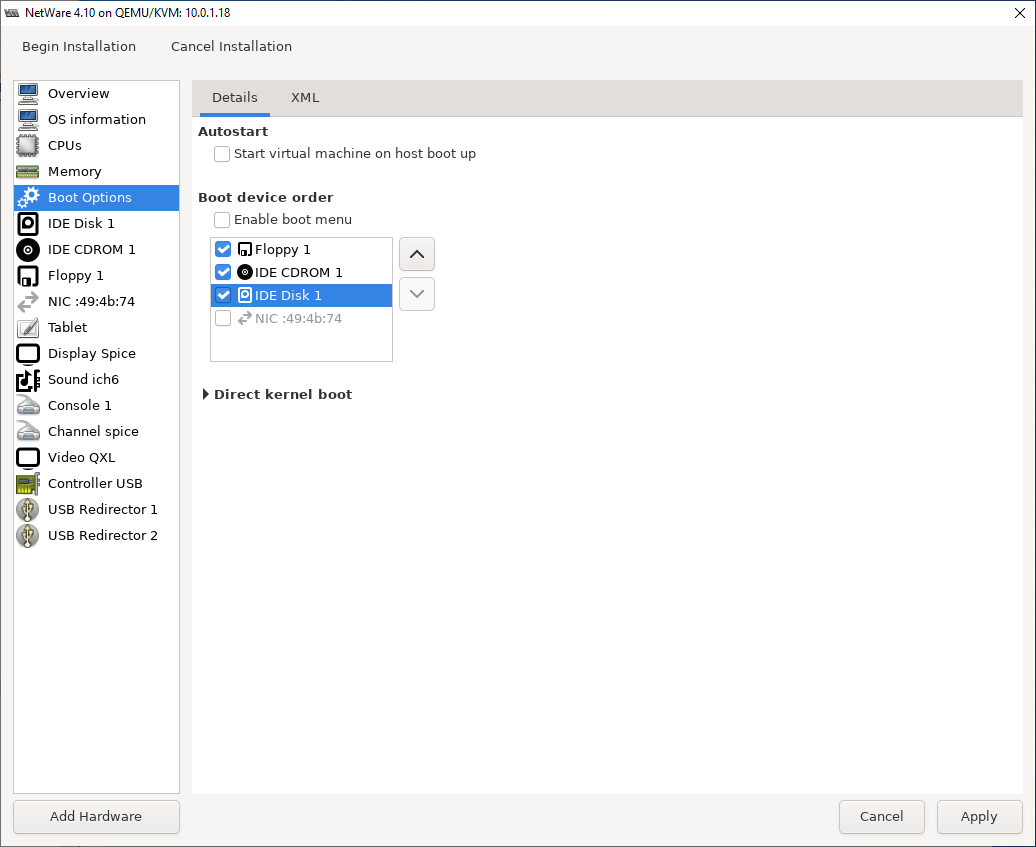The image size is (1036, 847).
Task: Toggle the Enable boot menu checkbox
Action: click(222, 220)
